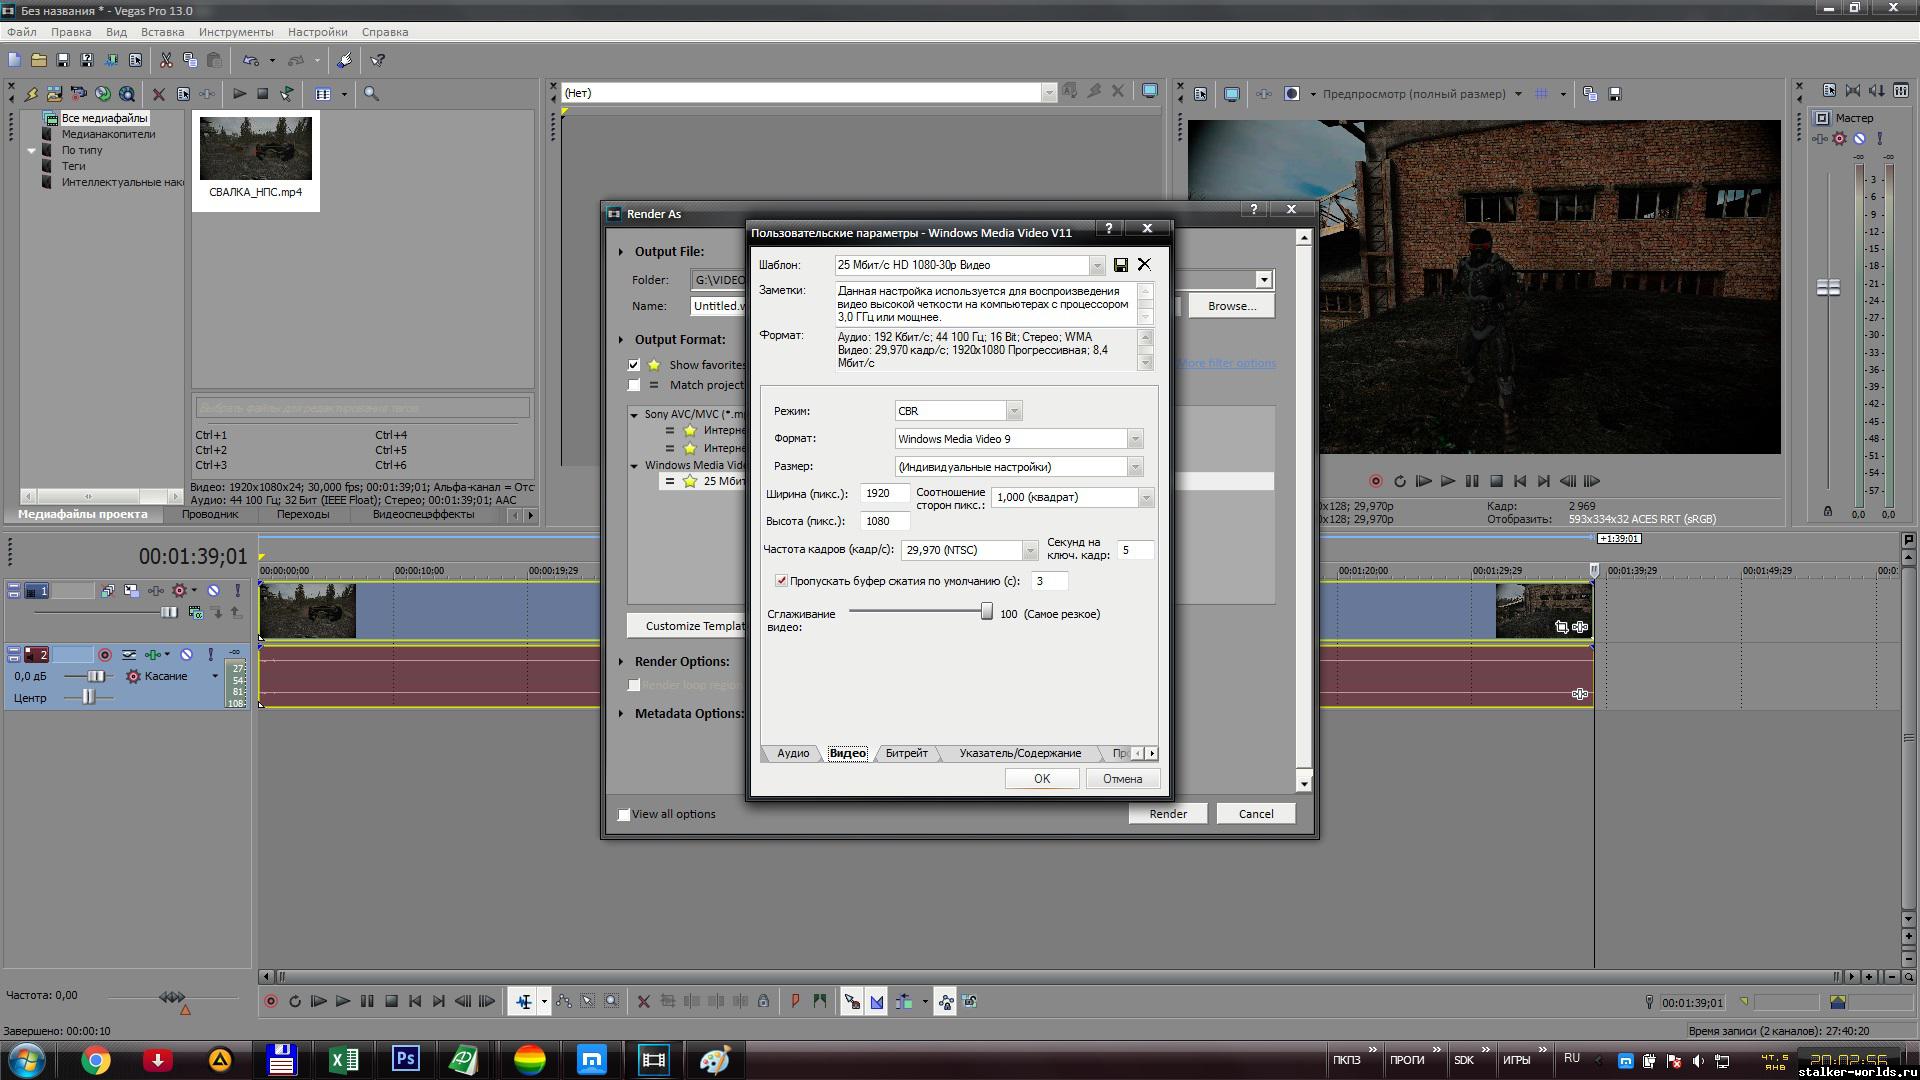Switch to the Указатель/Содержание tab
The height and width of the screenshot is (1080, 1920).
tap(1019, 753)
